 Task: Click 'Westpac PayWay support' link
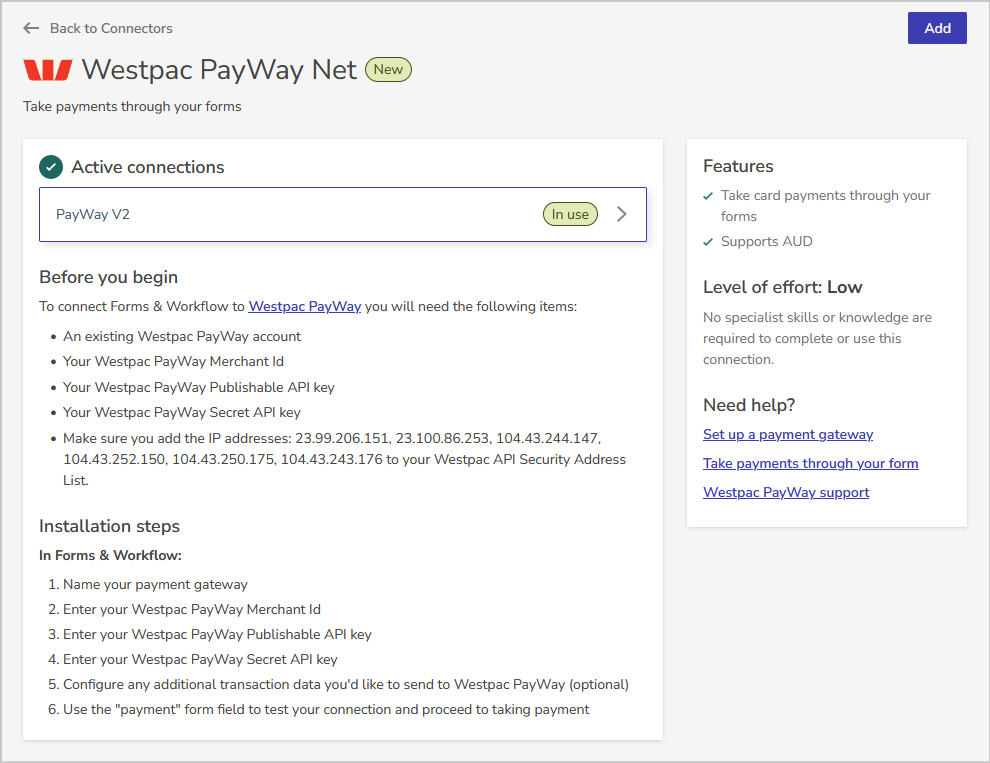(786, 492)
